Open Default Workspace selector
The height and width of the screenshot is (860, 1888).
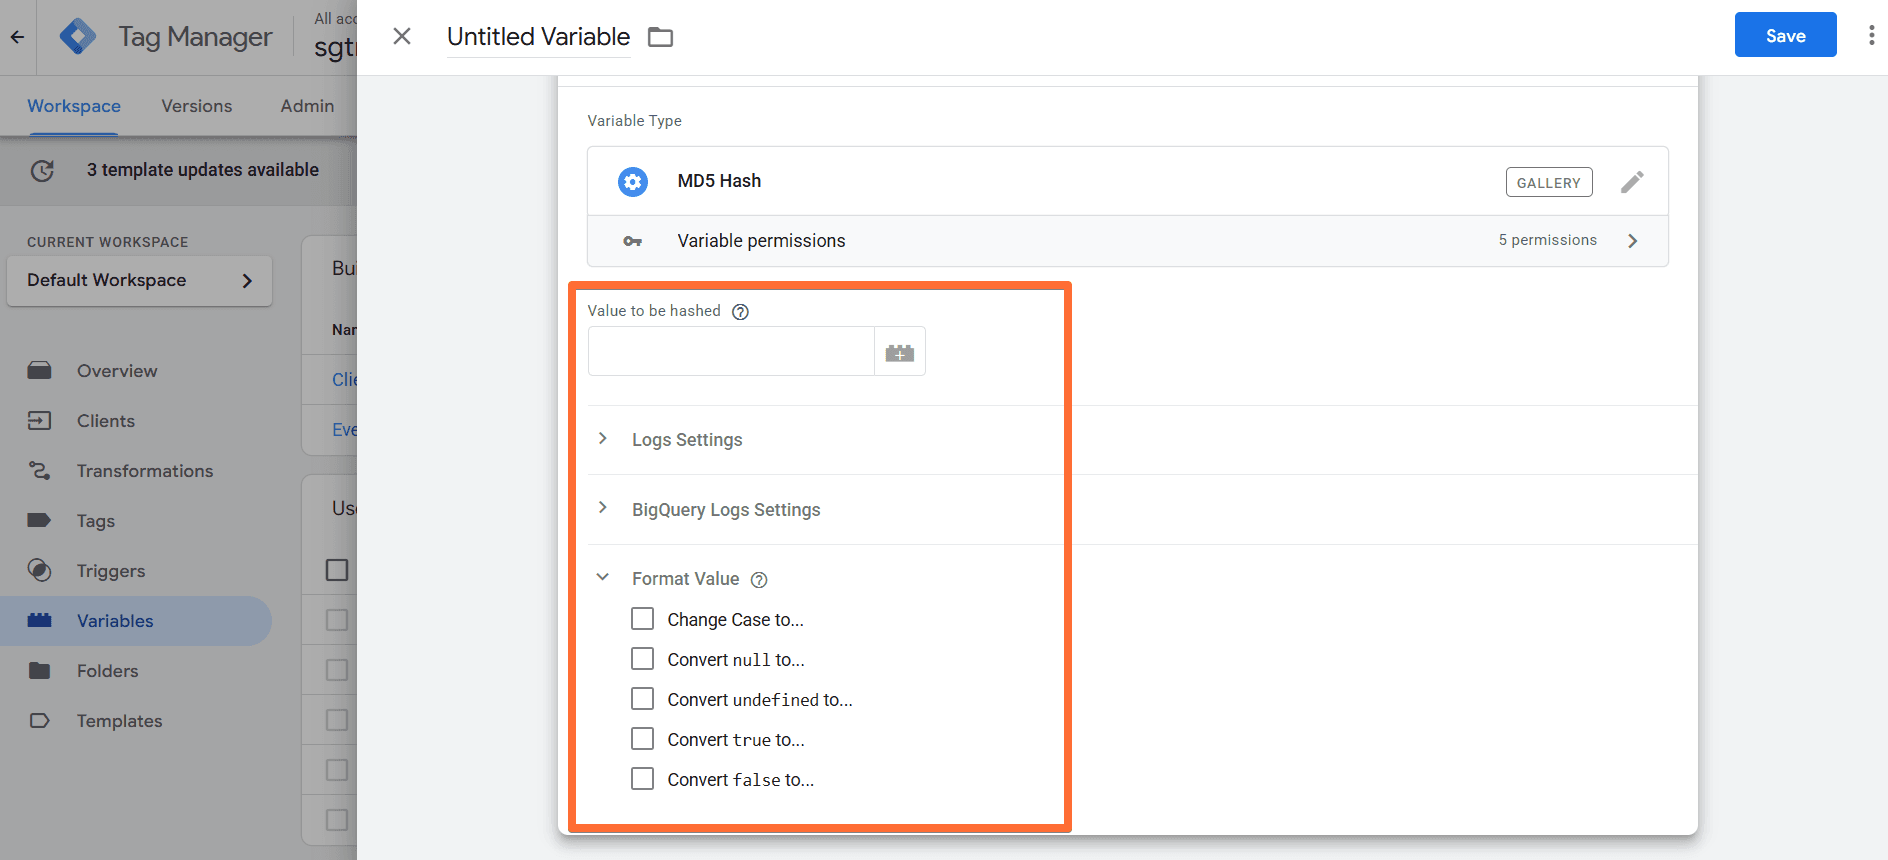click(x=140, y=281)
